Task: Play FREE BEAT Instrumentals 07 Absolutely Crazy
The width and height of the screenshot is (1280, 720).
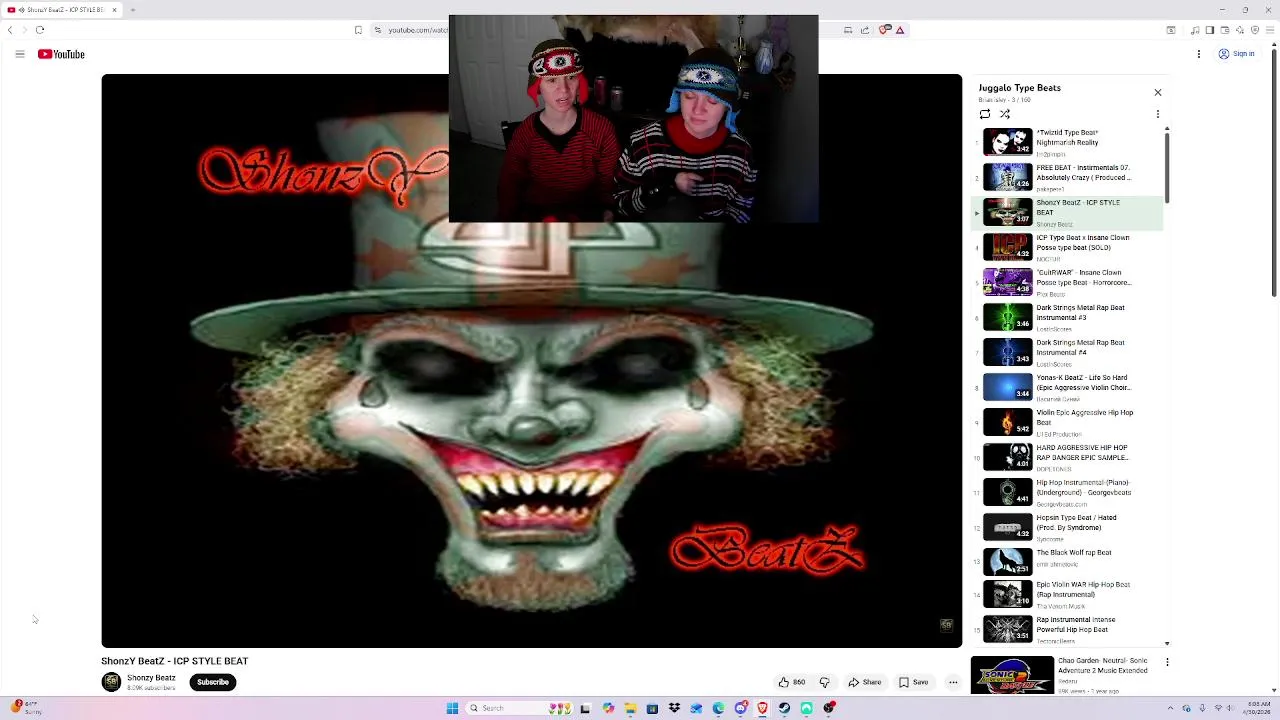Action: pos(1067,177)
